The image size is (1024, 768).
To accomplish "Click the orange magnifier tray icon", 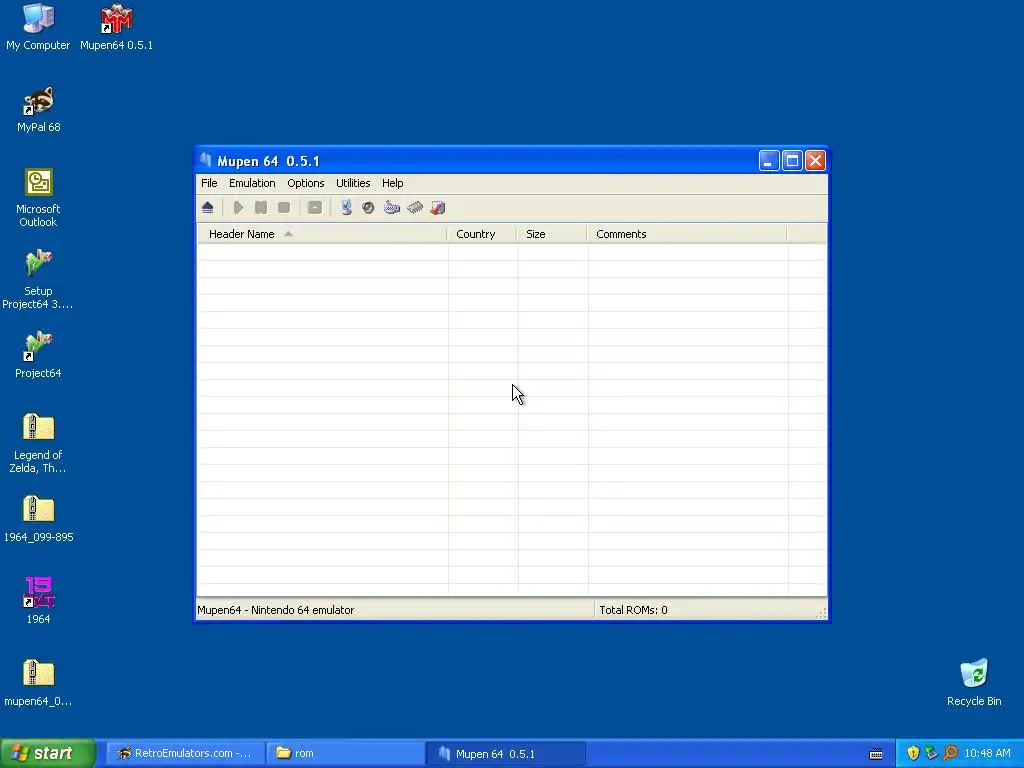I will (x=950, y=753).
